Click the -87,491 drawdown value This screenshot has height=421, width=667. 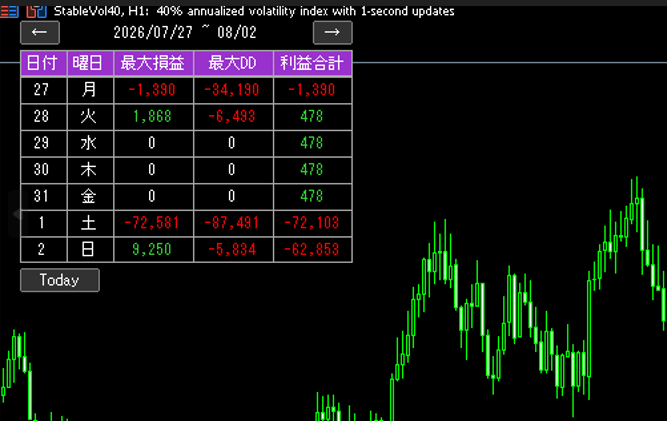pyautogui.click(x=232, y=223)
